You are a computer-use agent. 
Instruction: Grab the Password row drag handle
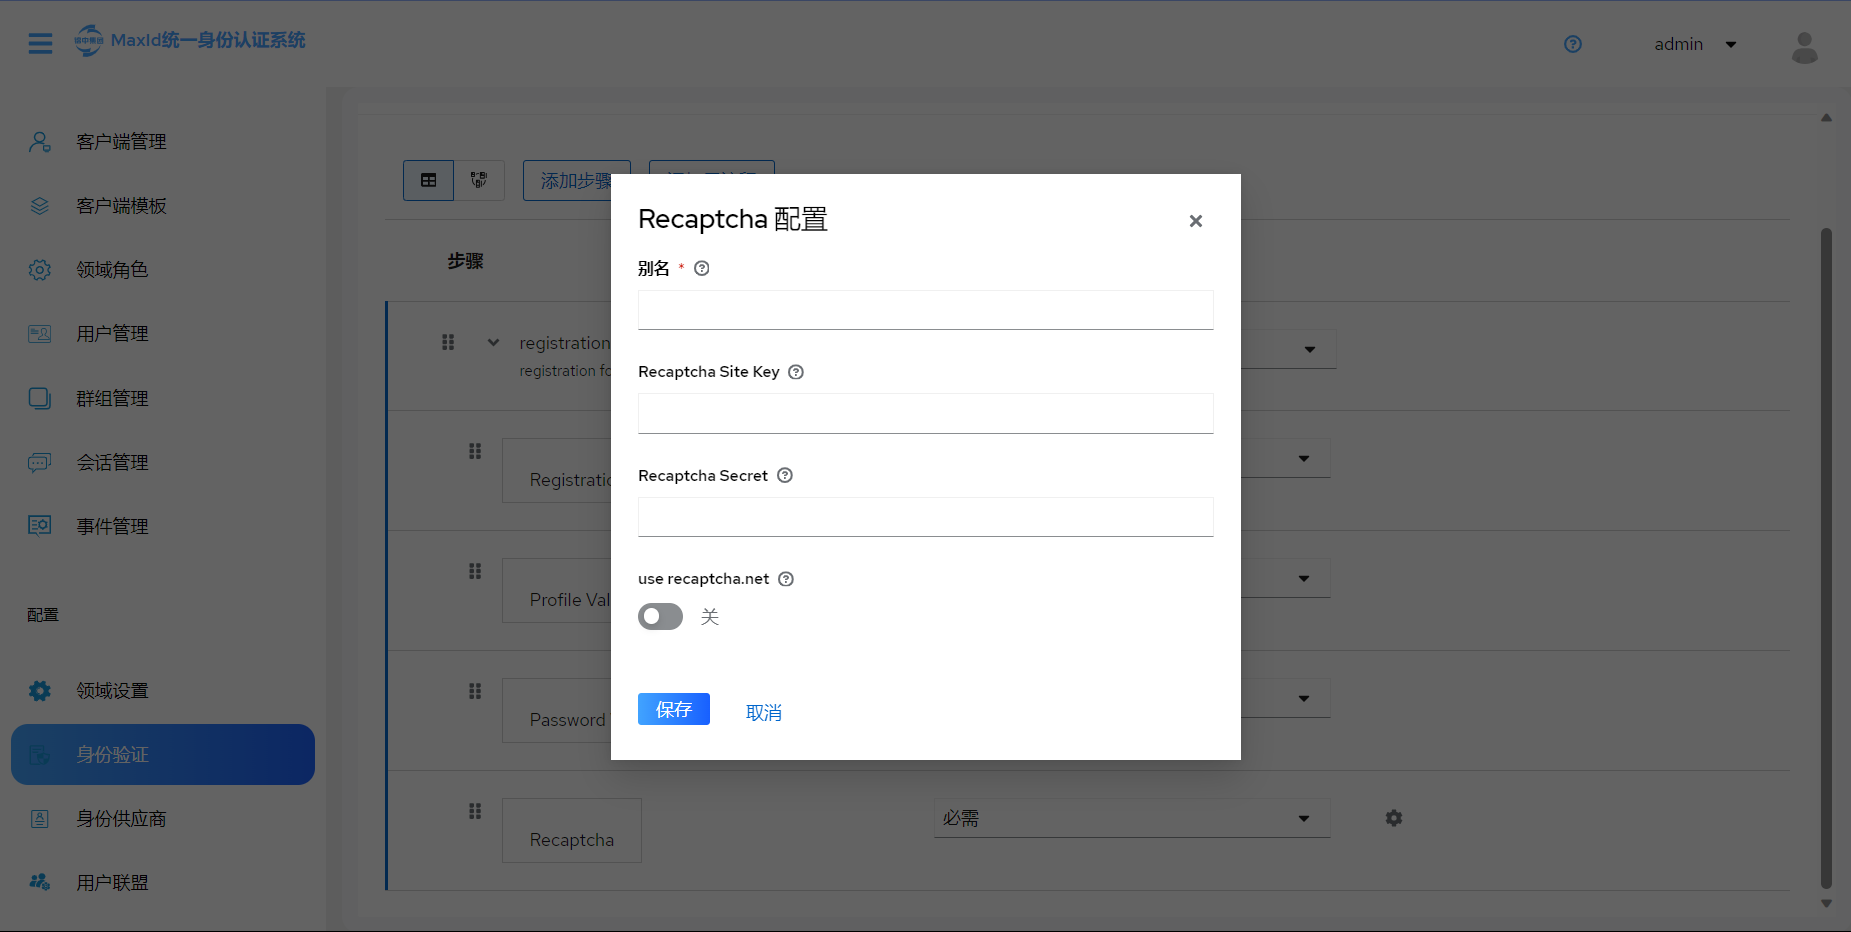click(475, 691)
